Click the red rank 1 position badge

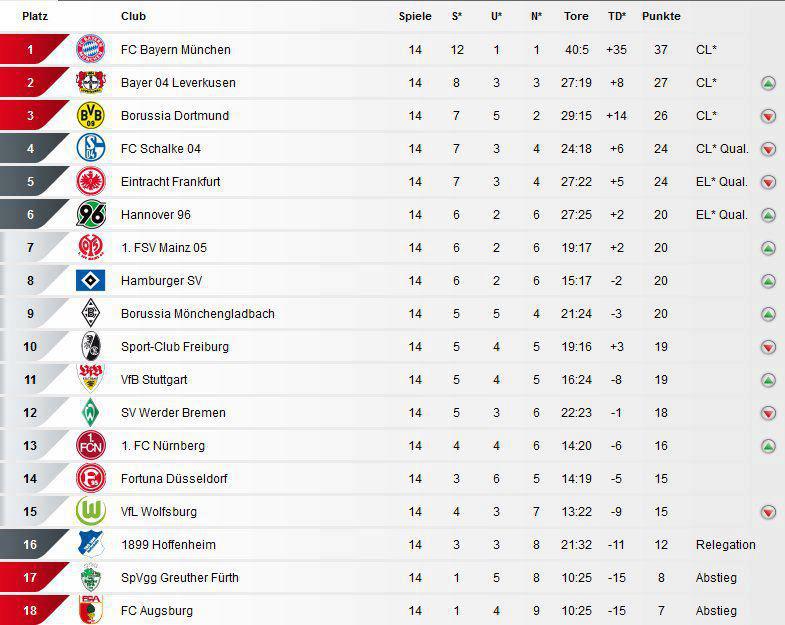click(x=30, y=49)
